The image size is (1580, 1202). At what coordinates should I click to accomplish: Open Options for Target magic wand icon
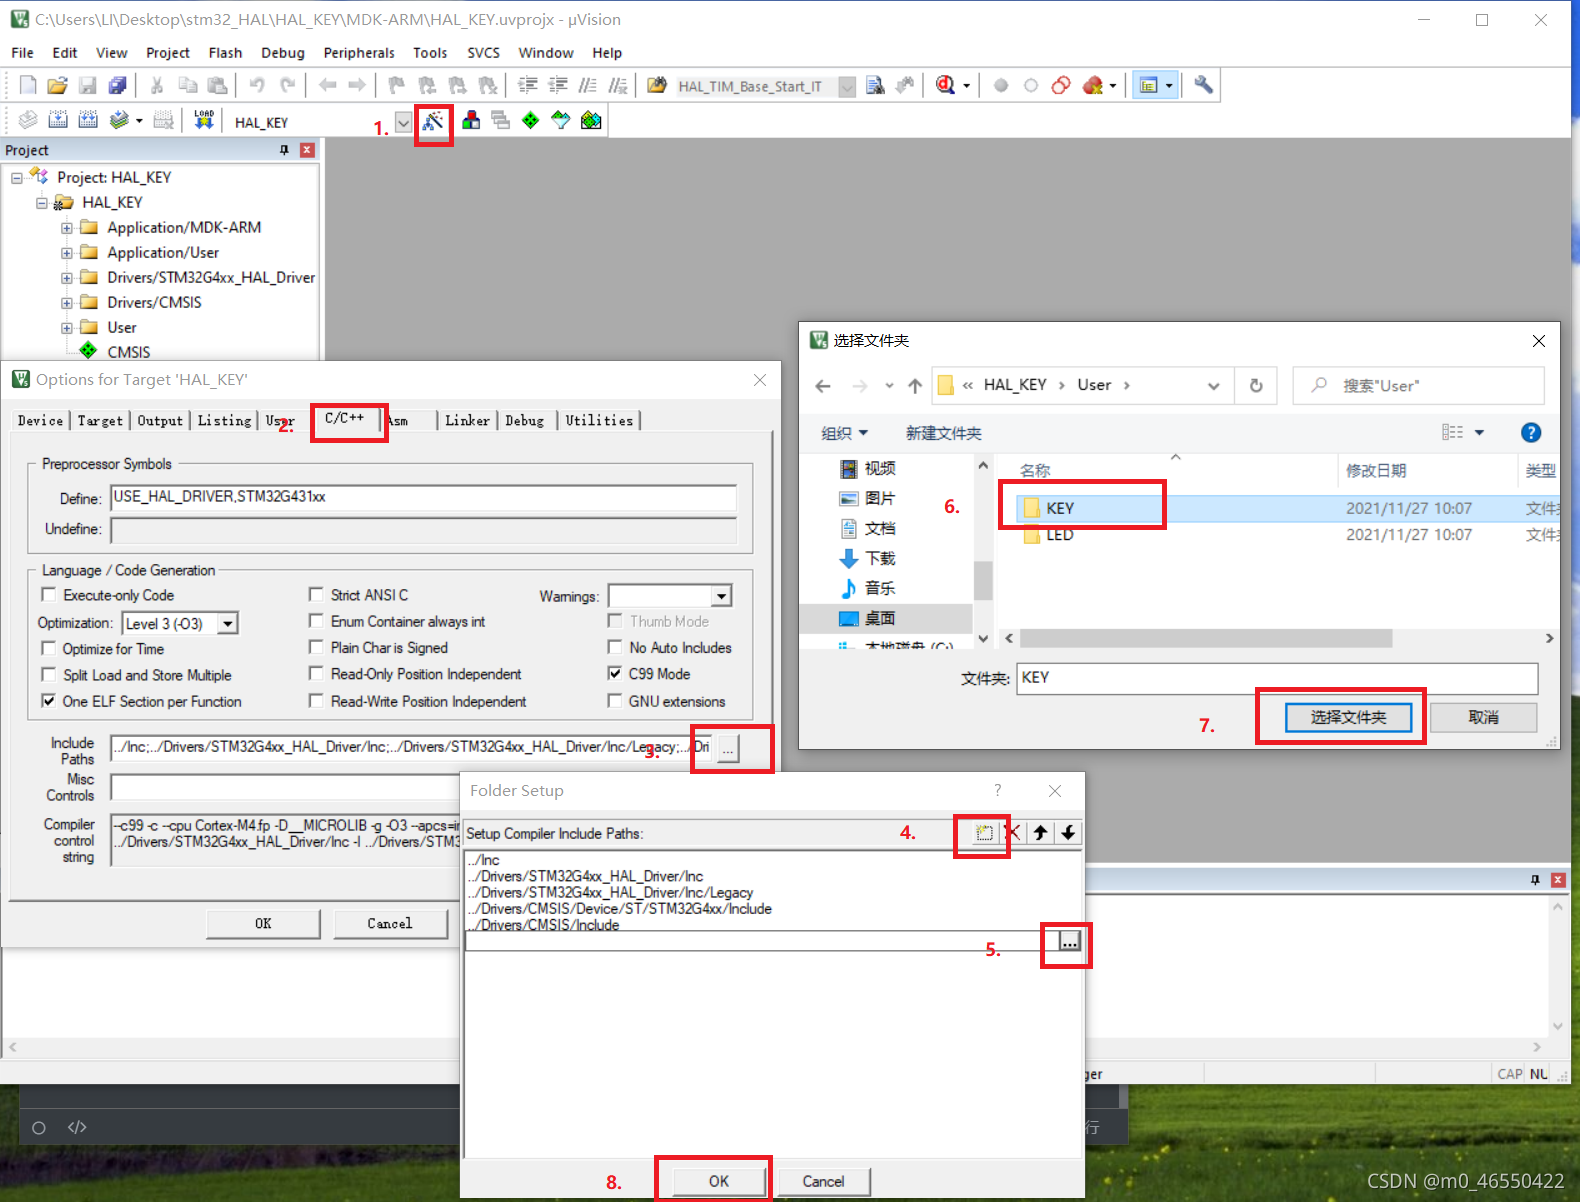click(x=433, y=121)
